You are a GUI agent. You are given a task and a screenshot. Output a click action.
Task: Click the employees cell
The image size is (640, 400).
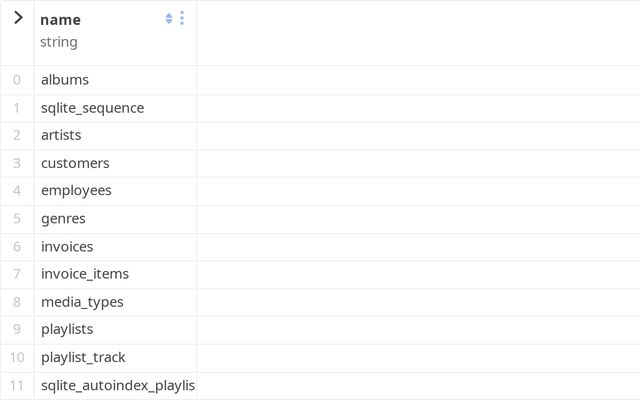[x=76, y=190]
